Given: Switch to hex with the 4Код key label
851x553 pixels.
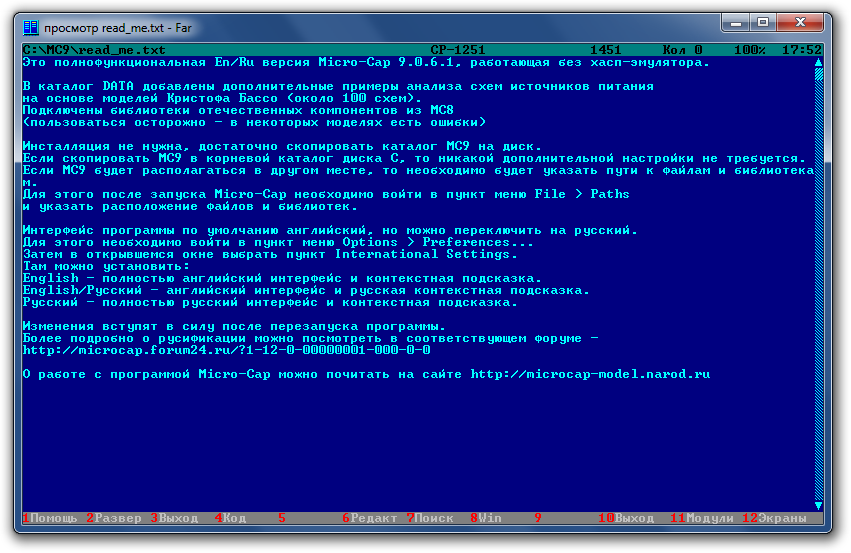Looking at the screenshot, I should tap(230, 518).
